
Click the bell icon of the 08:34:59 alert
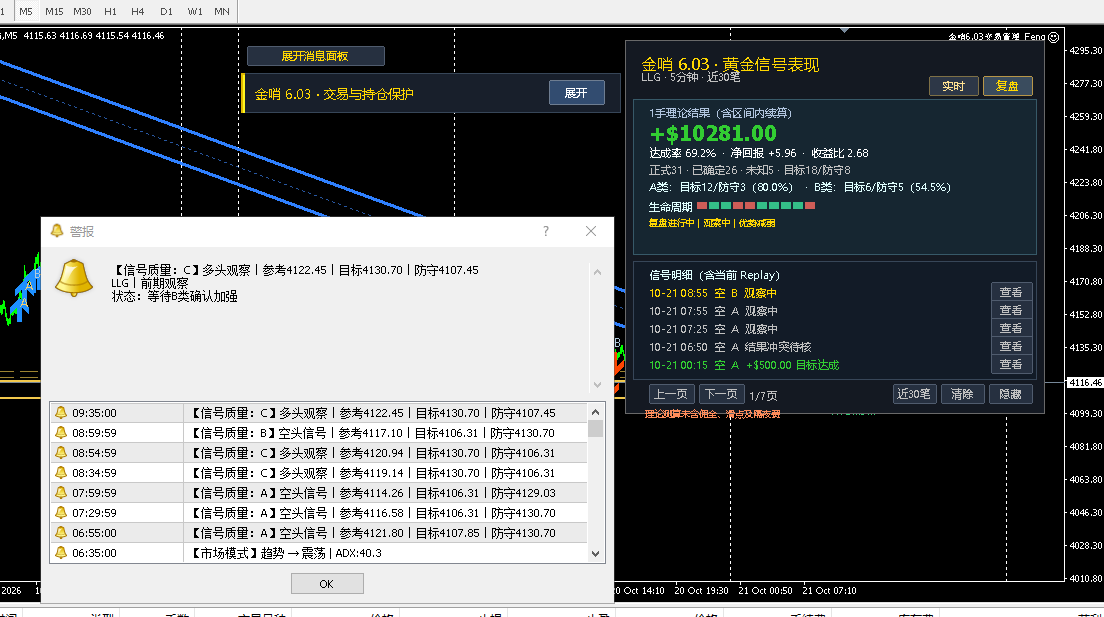[61, 473]
